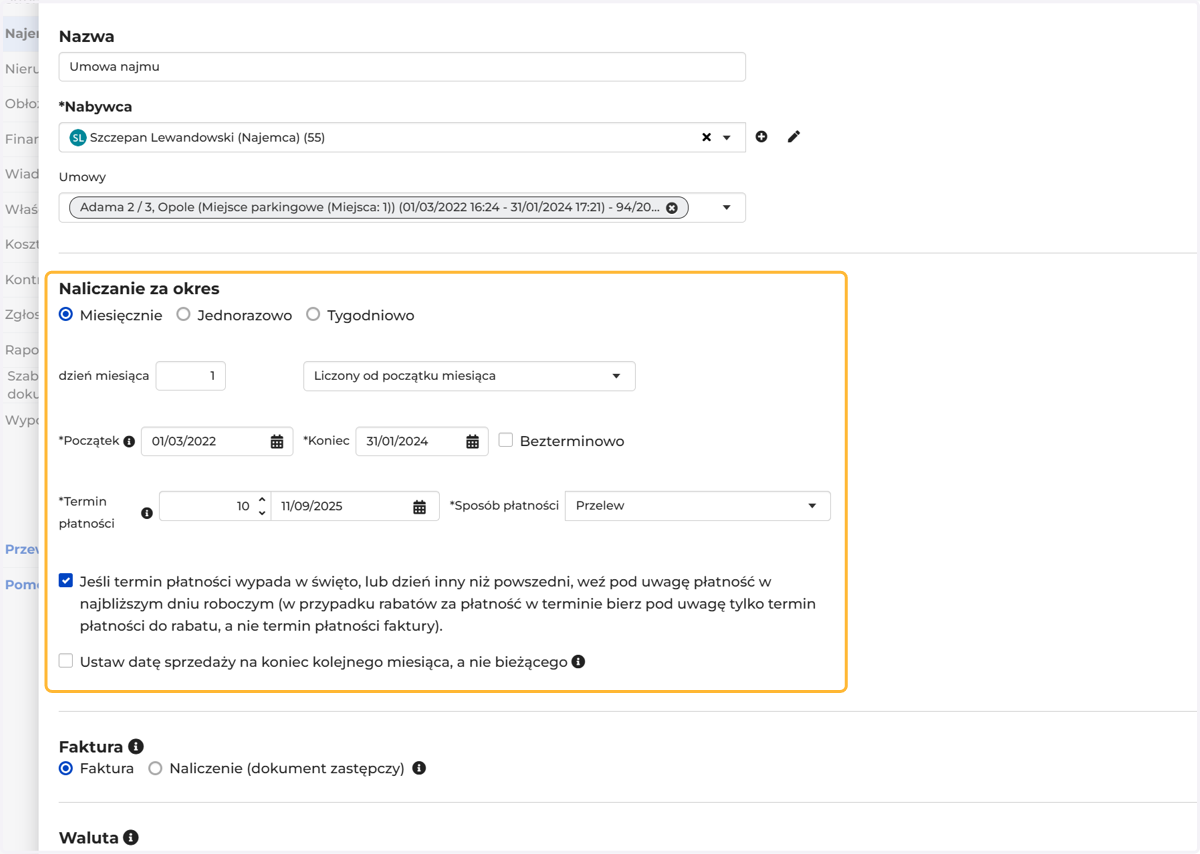Image resolution: width=1200 pixels, height=854 pixels.
Task: Click the info icon beside Waluta heading
Action: click(131, 837)
